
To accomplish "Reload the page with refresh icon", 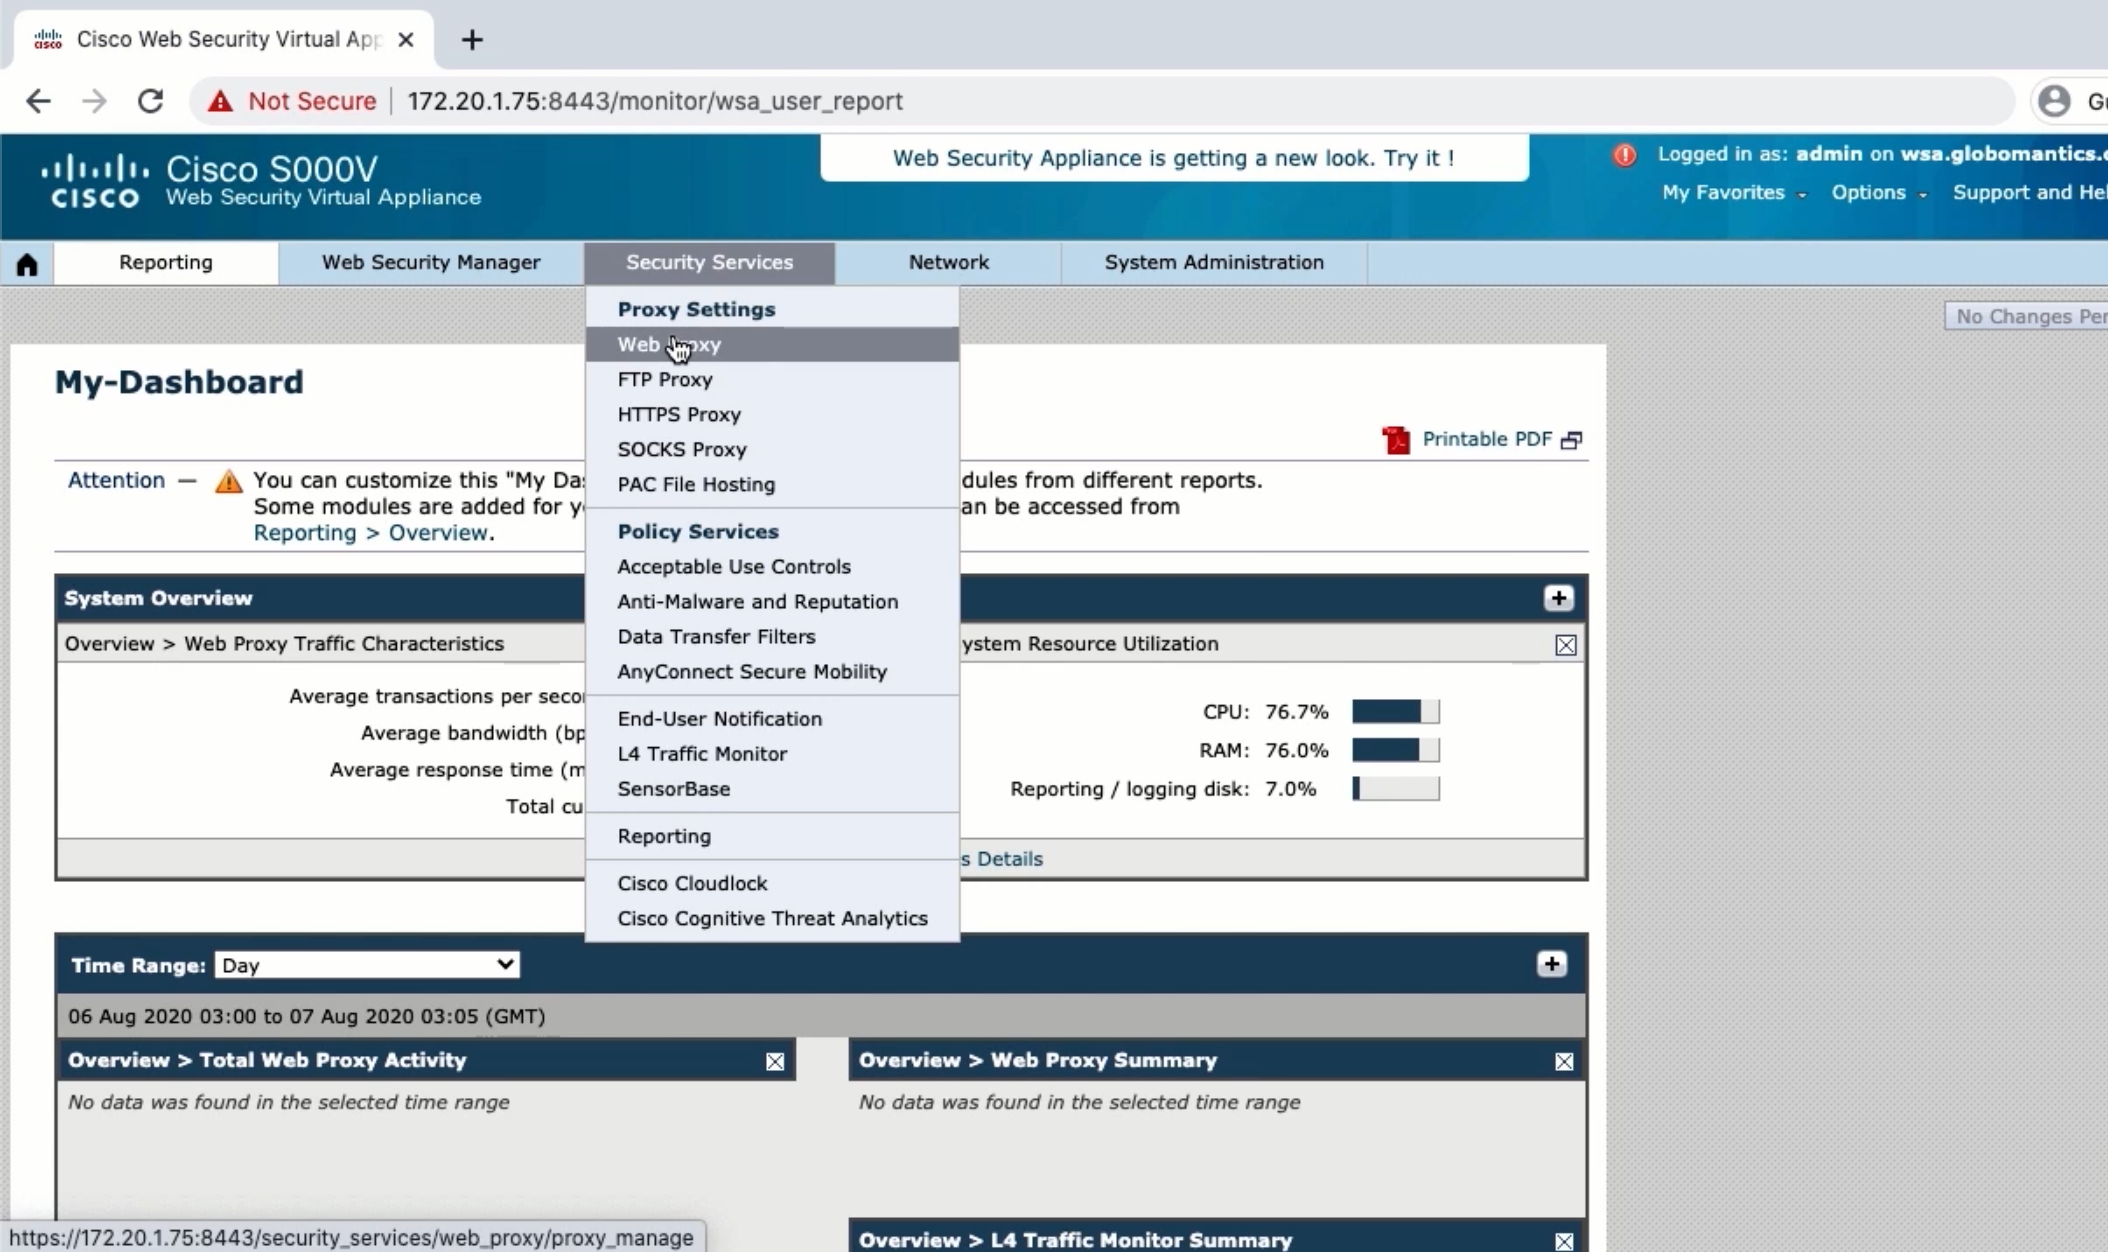I will (x=150, y=101).
